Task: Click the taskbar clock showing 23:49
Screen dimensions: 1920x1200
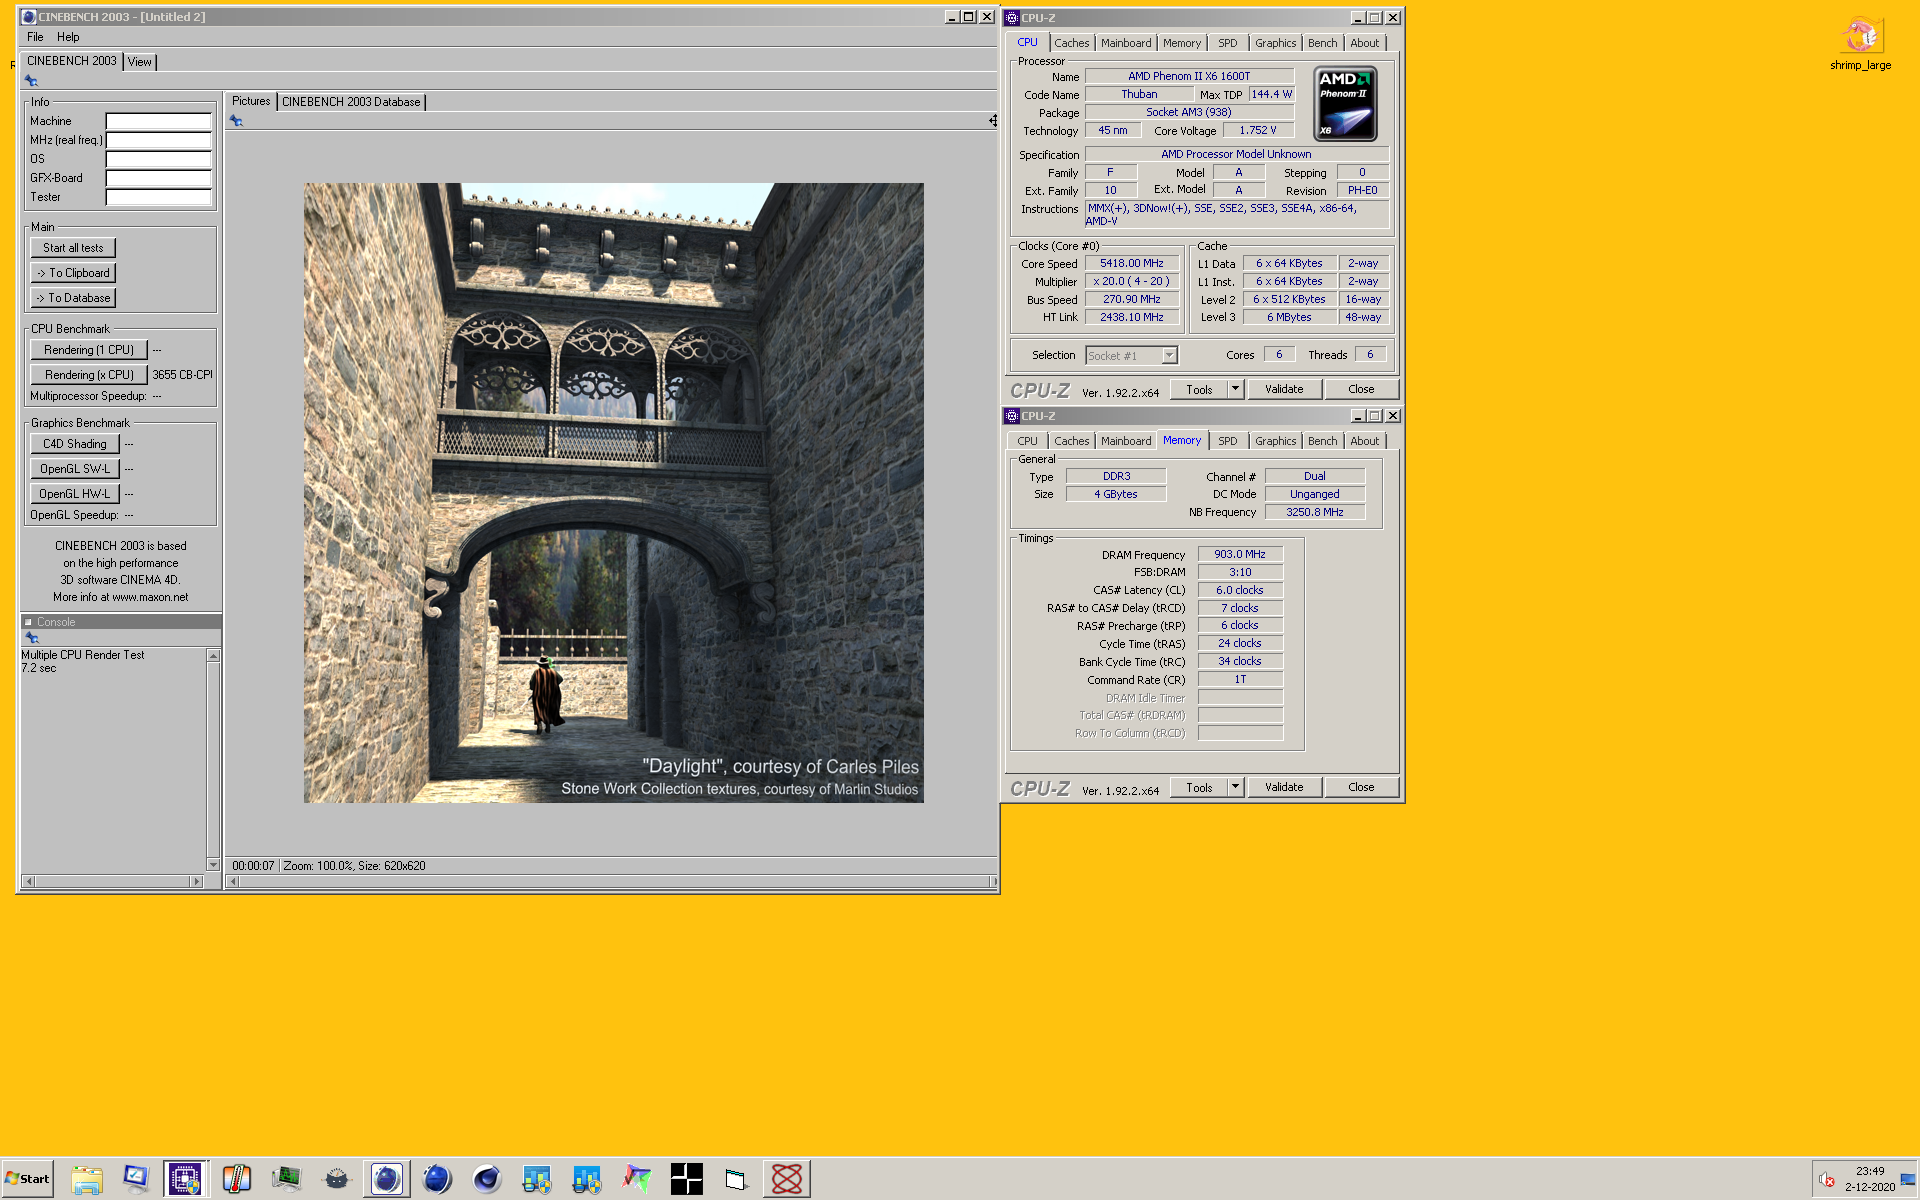Action: pyautogui.click(x=1870, y=1171)
